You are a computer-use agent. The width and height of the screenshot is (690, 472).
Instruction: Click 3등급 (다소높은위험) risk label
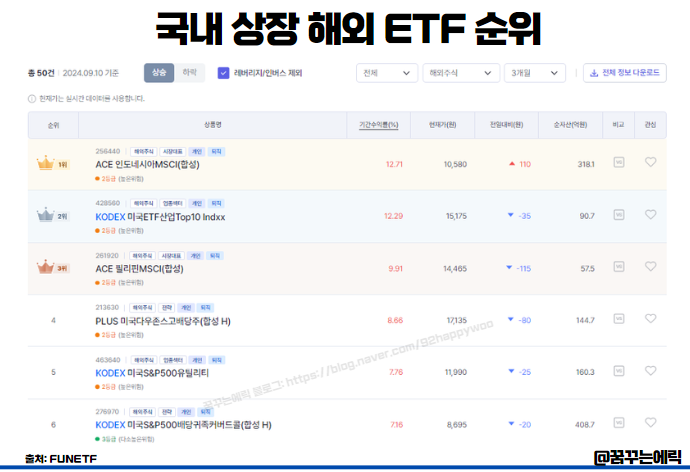[x=125, y=439]
